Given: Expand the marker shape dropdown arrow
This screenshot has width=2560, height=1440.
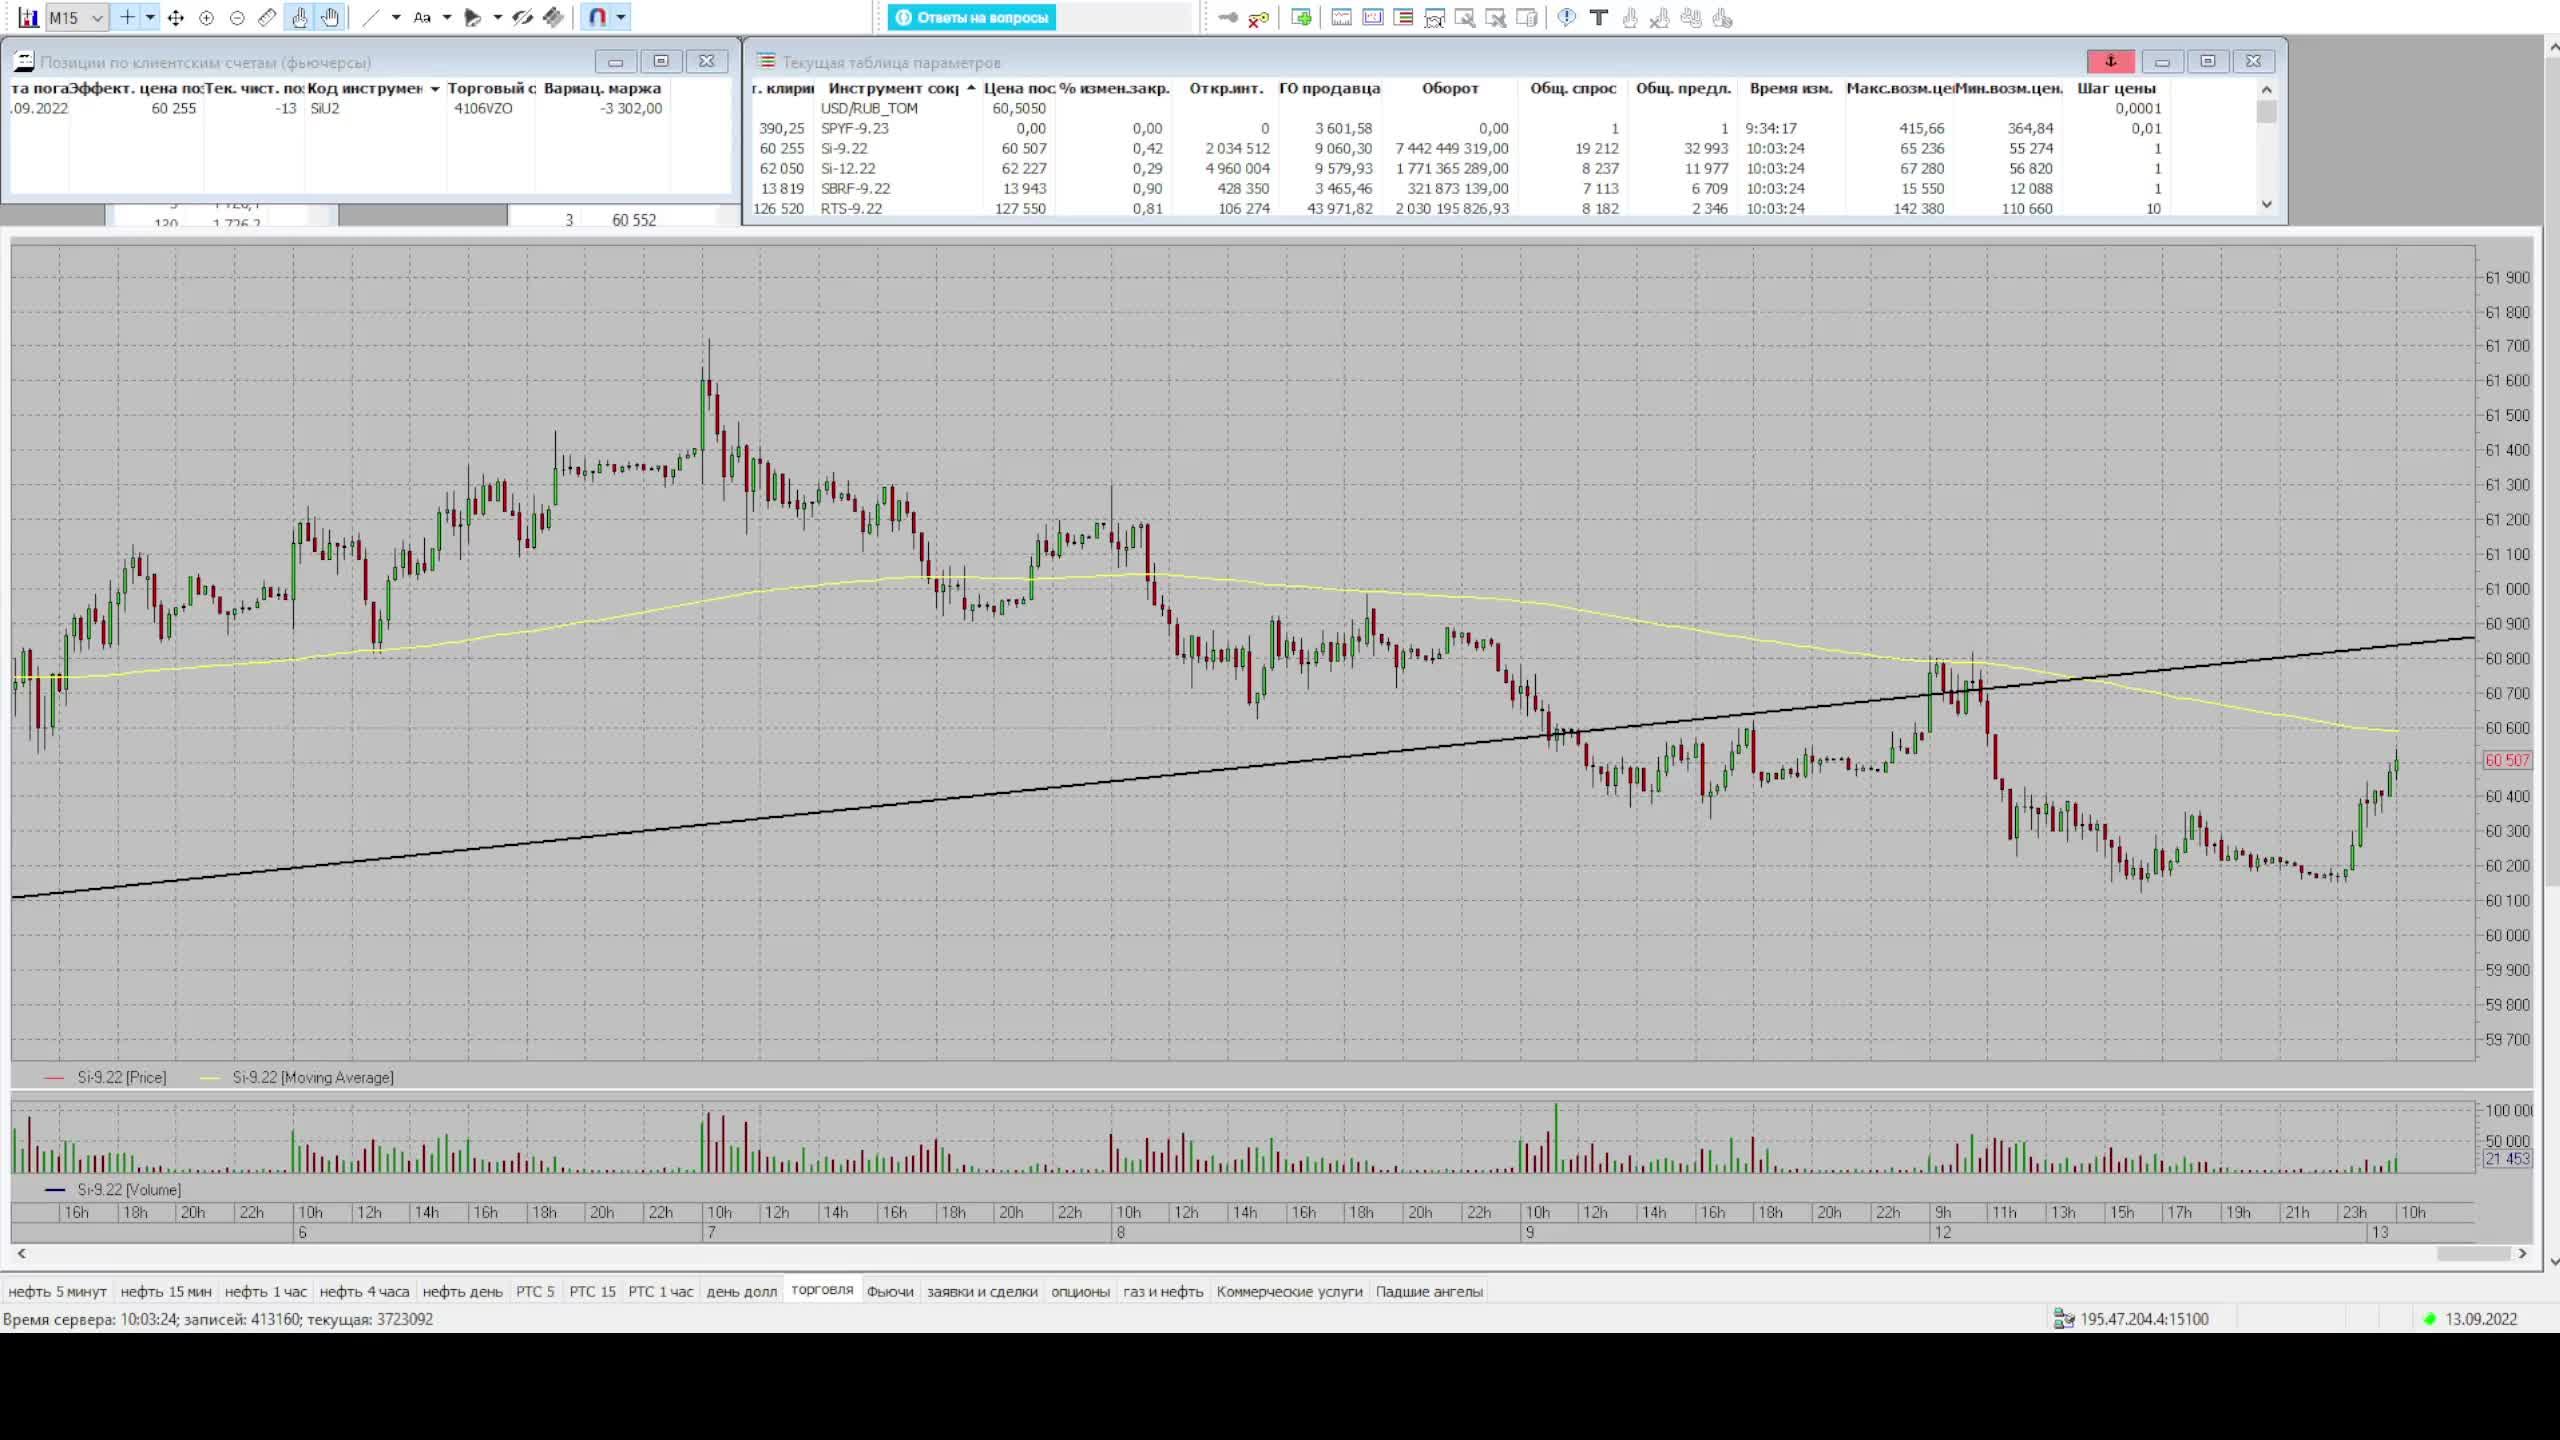Looking at the screenshot, I should tap(498, 17).
